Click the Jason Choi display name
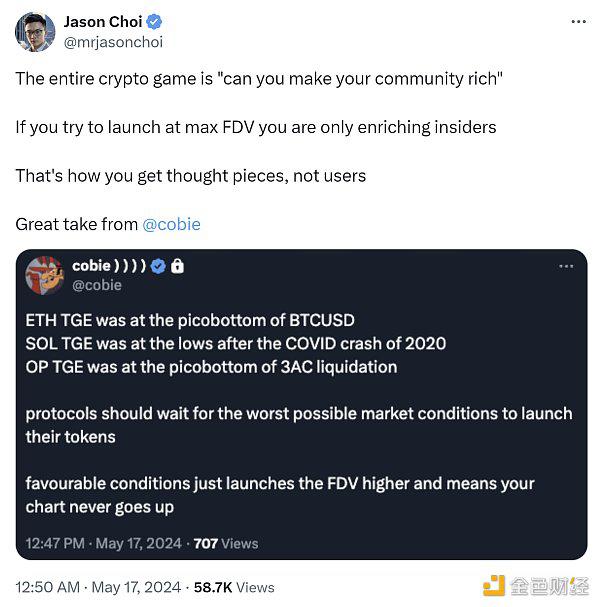 [103, 22]
